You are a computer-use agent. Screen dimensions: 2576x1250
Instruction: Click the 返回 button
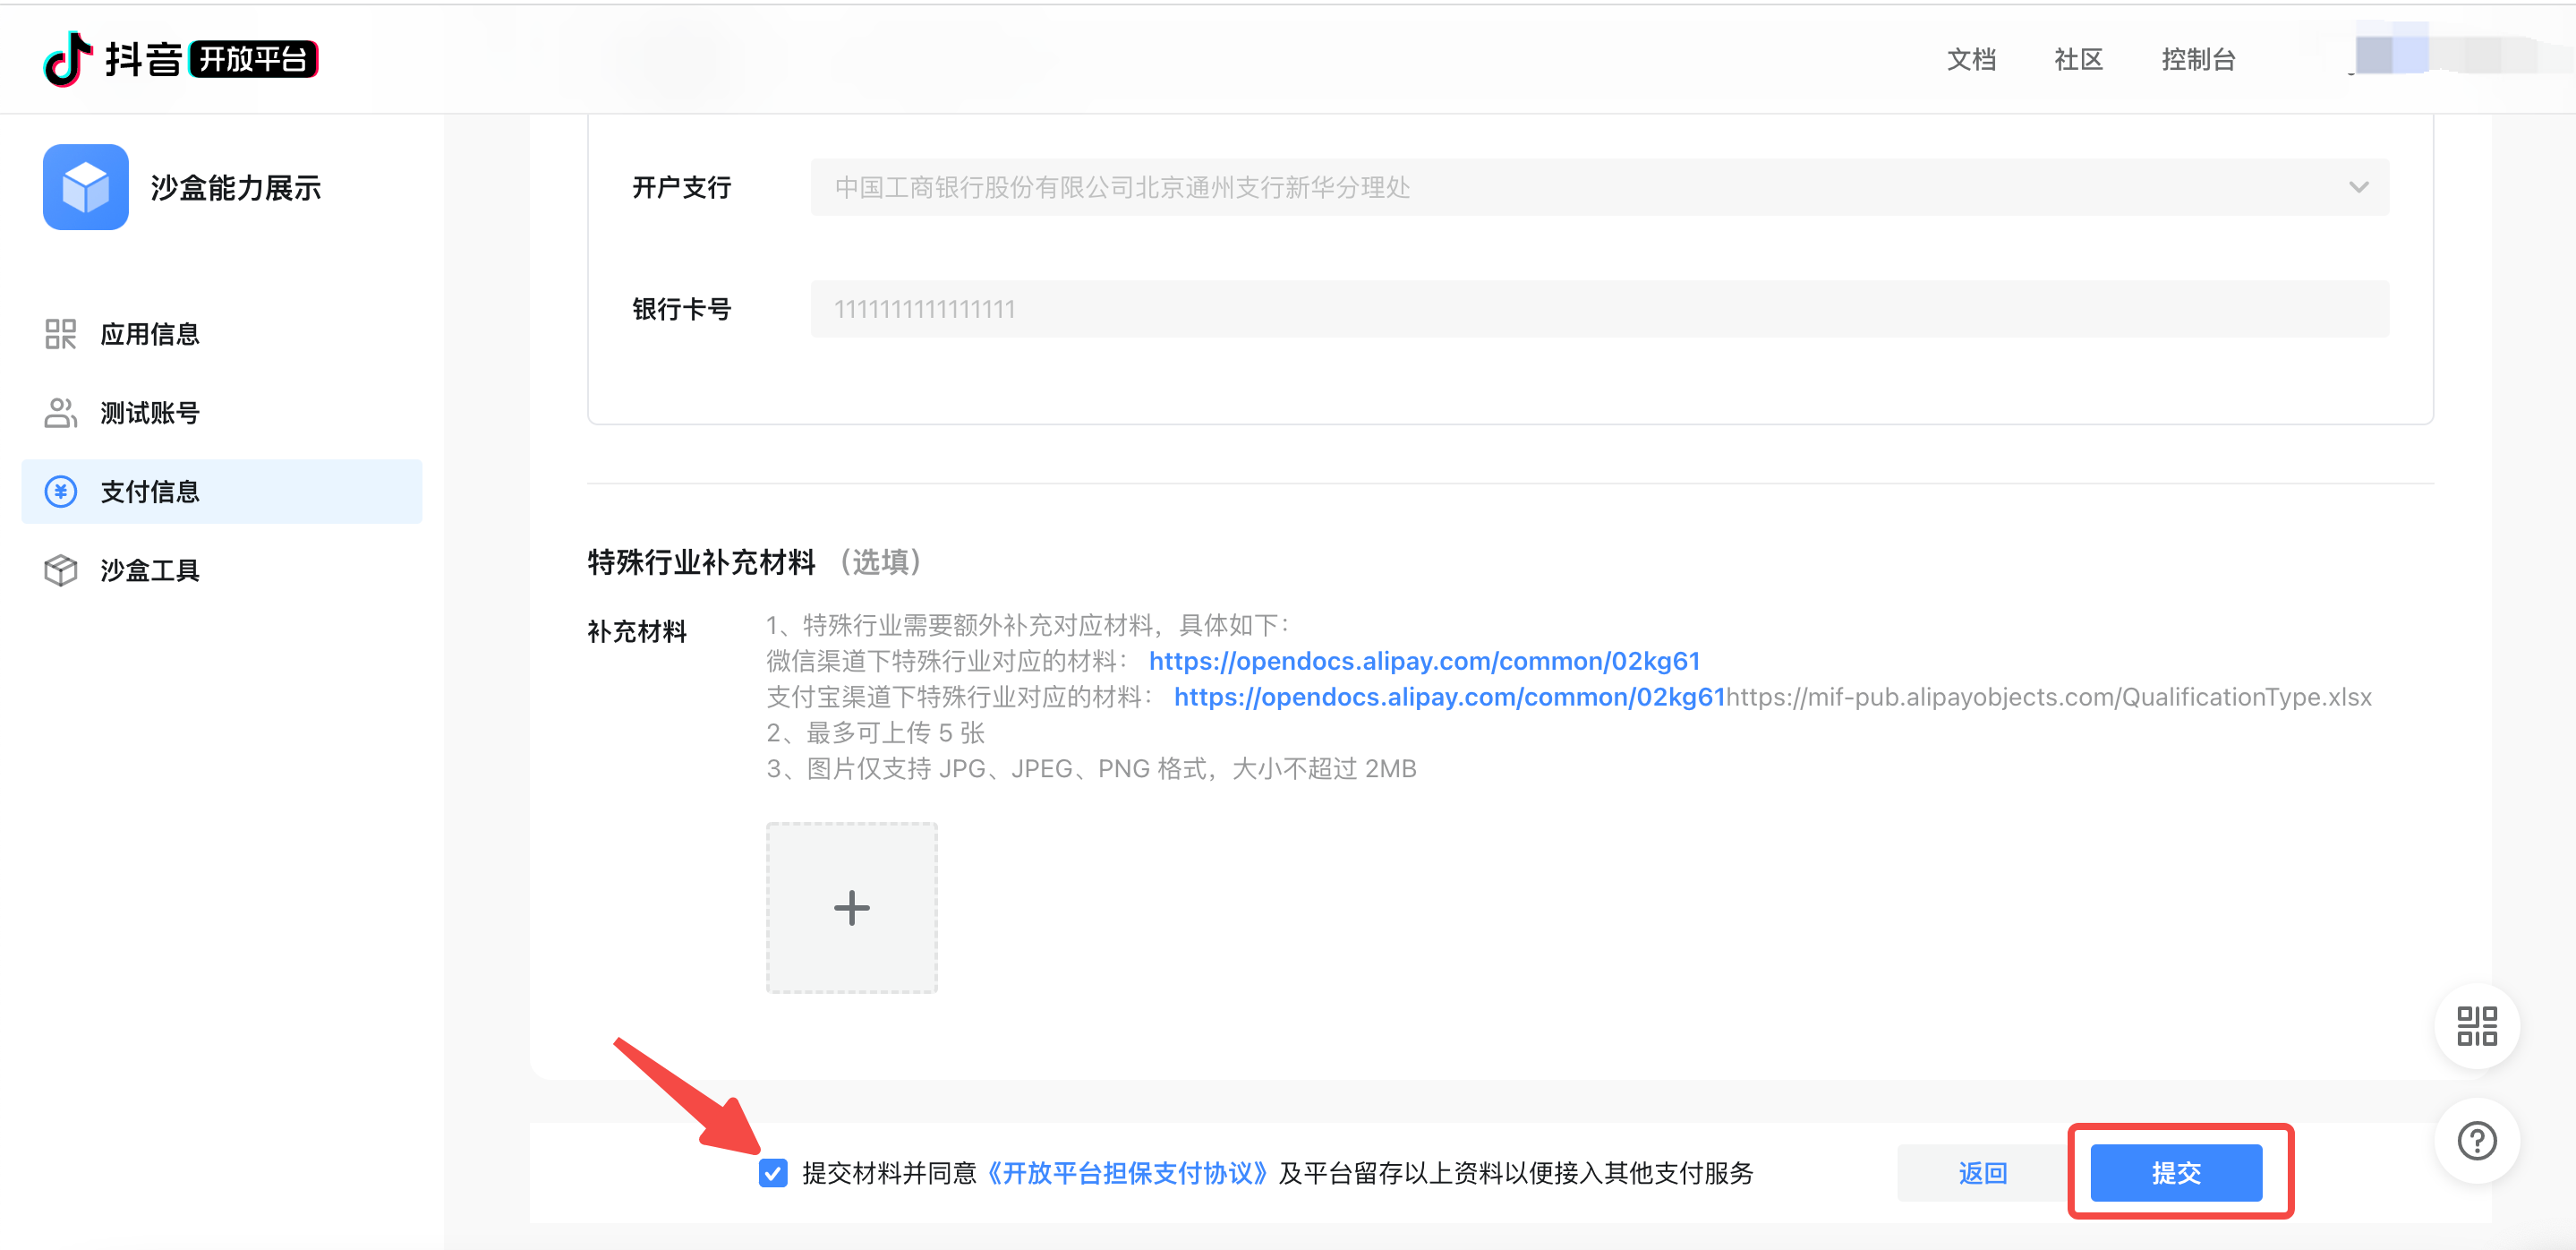pos(1983,1173)
